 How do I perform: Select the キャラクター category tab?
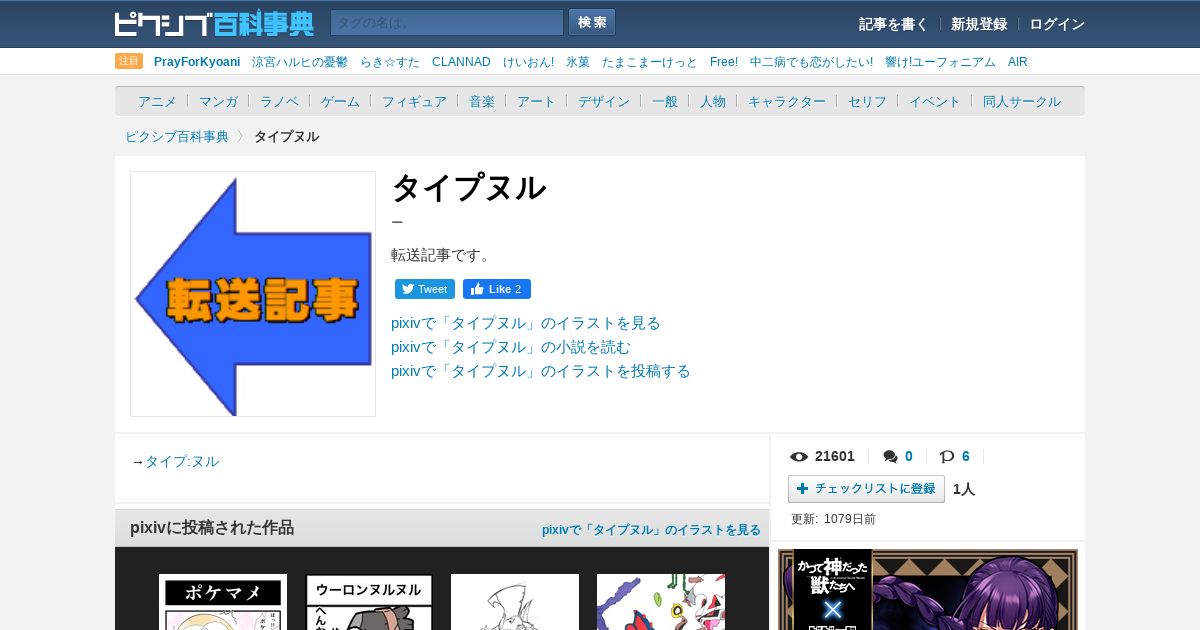[x=787, y=101]
